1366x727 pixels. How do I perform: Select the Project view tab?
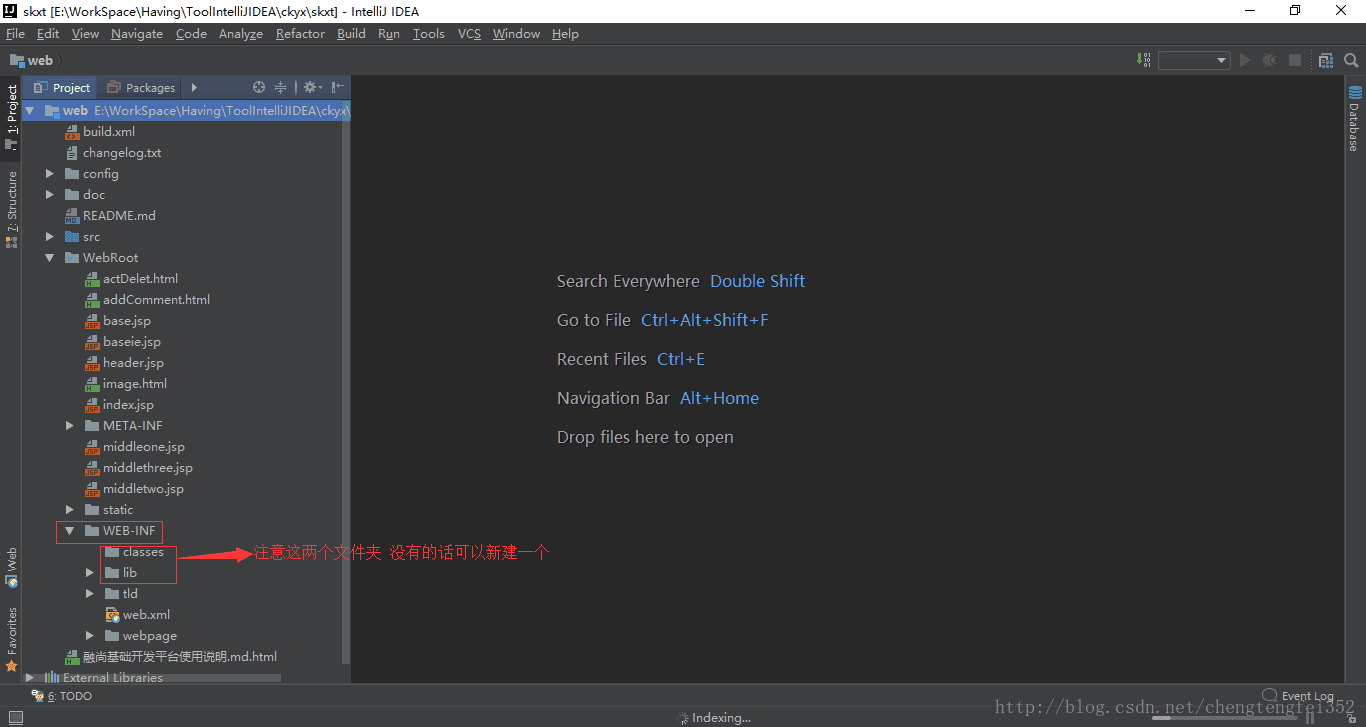(61, 87)
